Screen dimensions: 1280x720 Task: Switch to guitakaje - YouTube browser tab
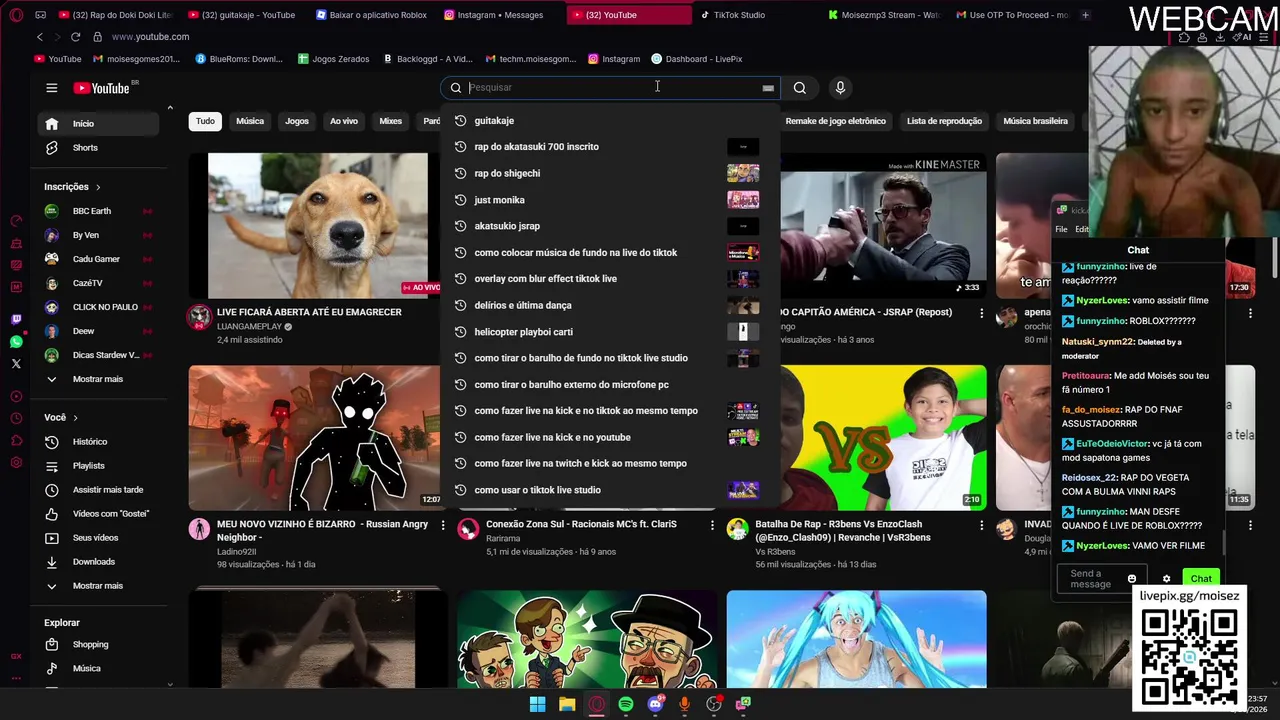pyautogui.click(x=246, y=15)
